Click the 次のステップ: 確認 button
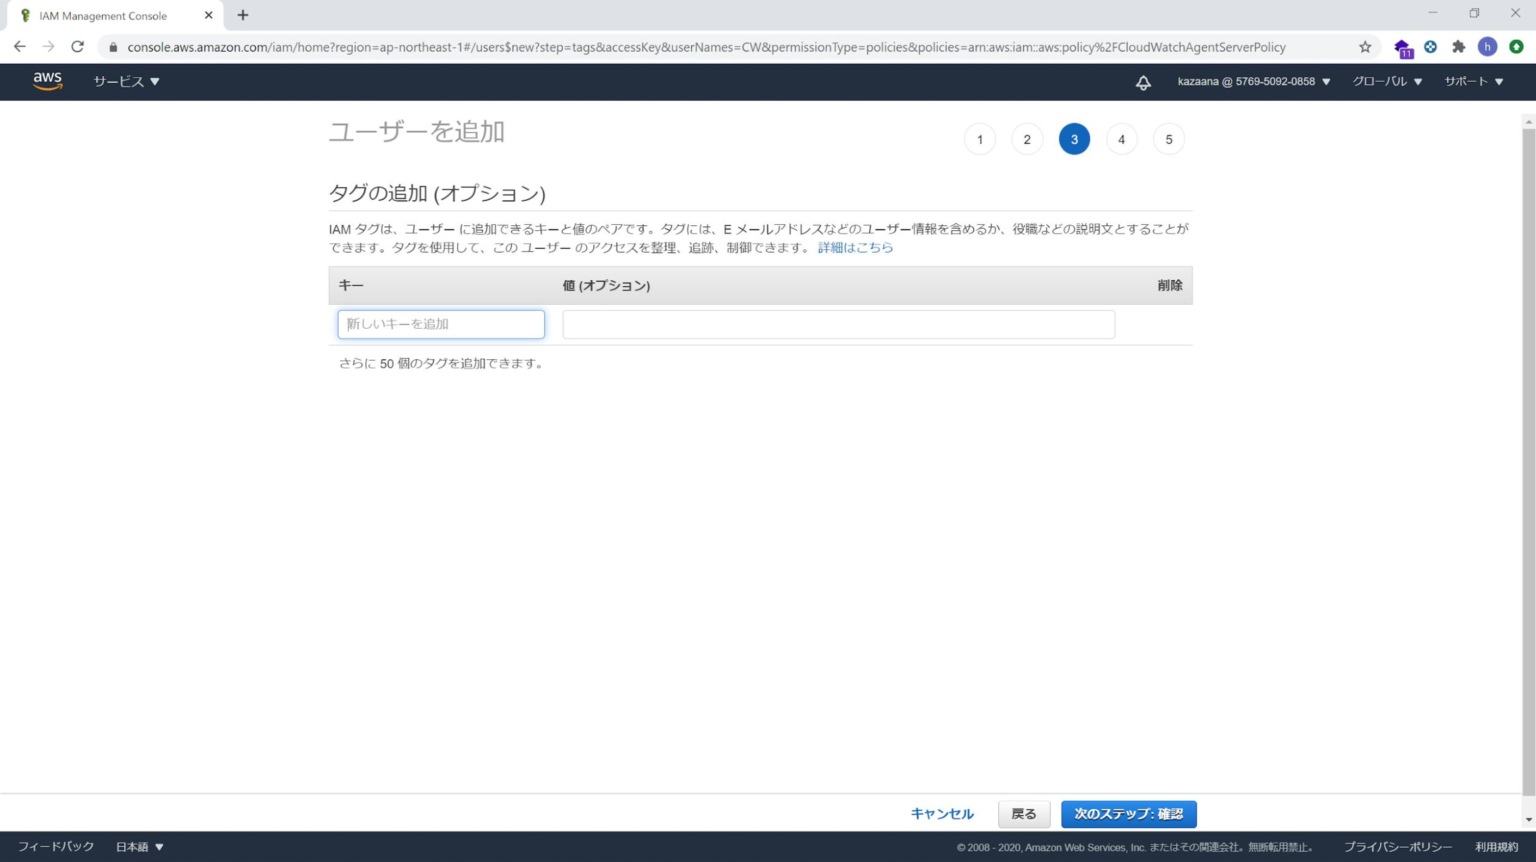Viewport: 1536px width, 862px height. [x=1128, y=814]
